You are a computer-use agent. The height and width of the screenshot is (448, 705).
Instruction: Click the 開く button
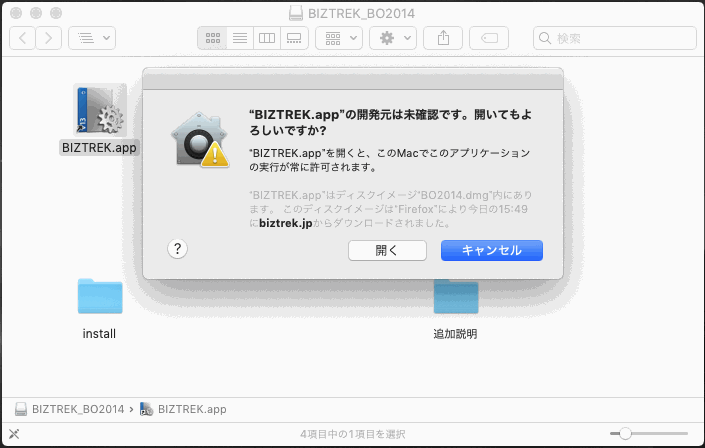click(x=387, y=250)
